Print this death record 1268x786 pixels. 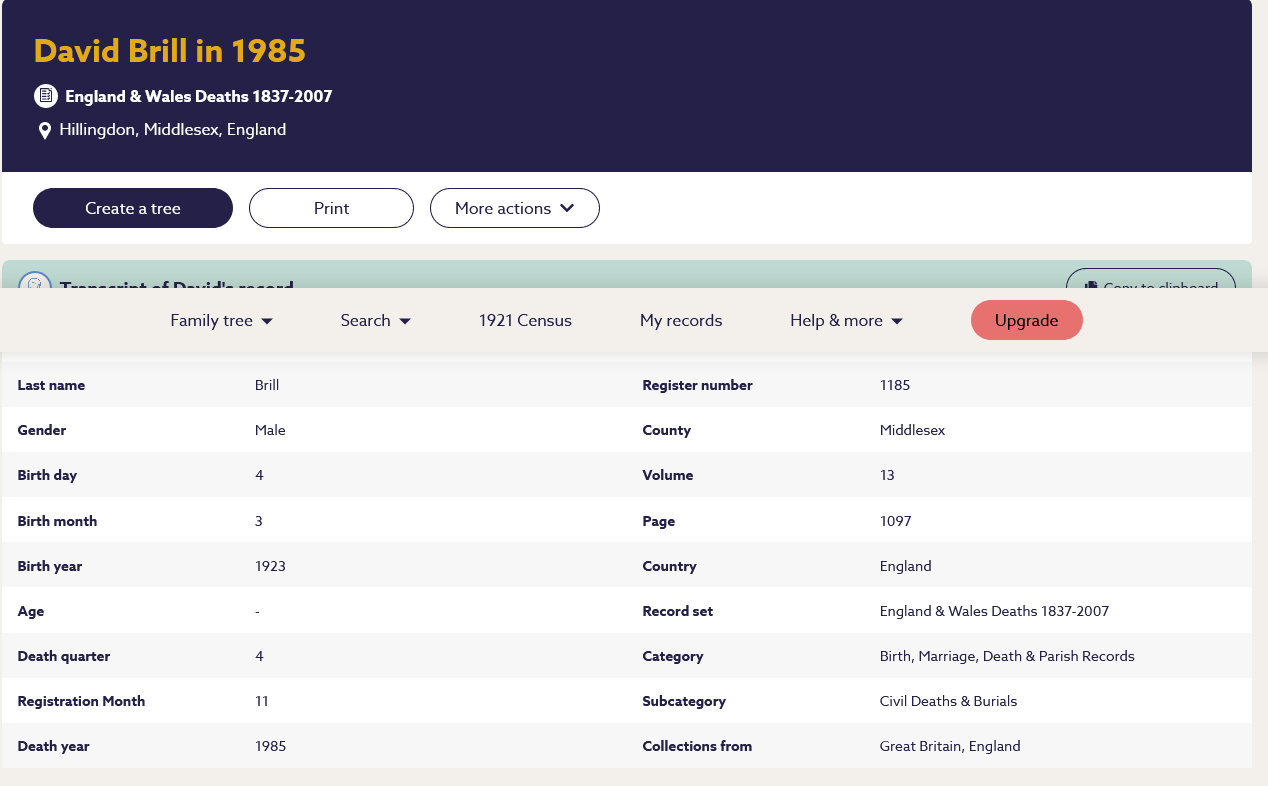[331, 208]
